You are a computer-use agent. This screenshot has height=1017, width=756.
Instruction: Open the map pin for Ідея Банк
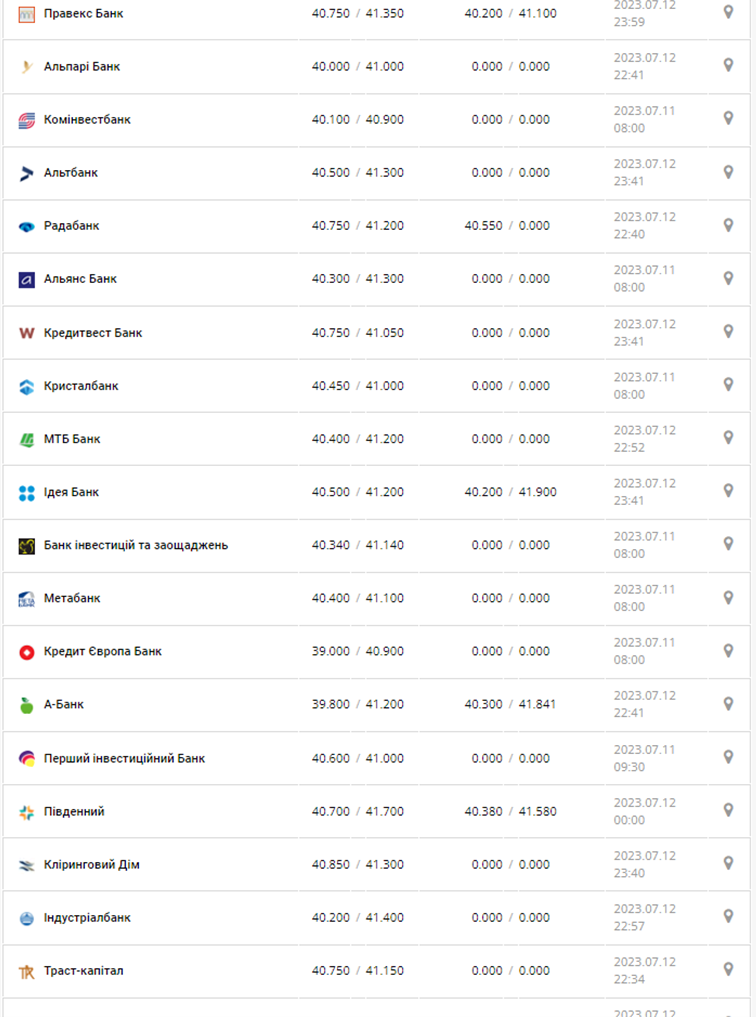point(728,490)
